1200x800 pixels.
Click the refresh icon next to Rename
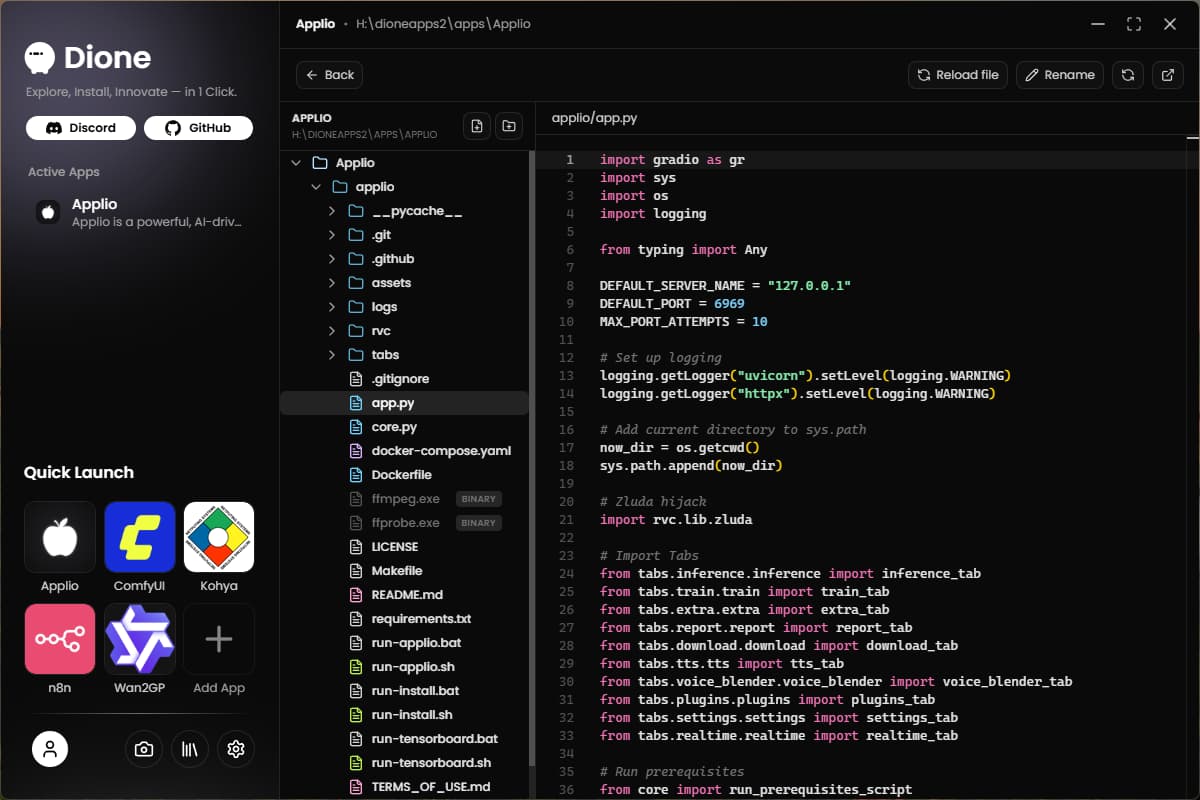tap(1128, 75)
